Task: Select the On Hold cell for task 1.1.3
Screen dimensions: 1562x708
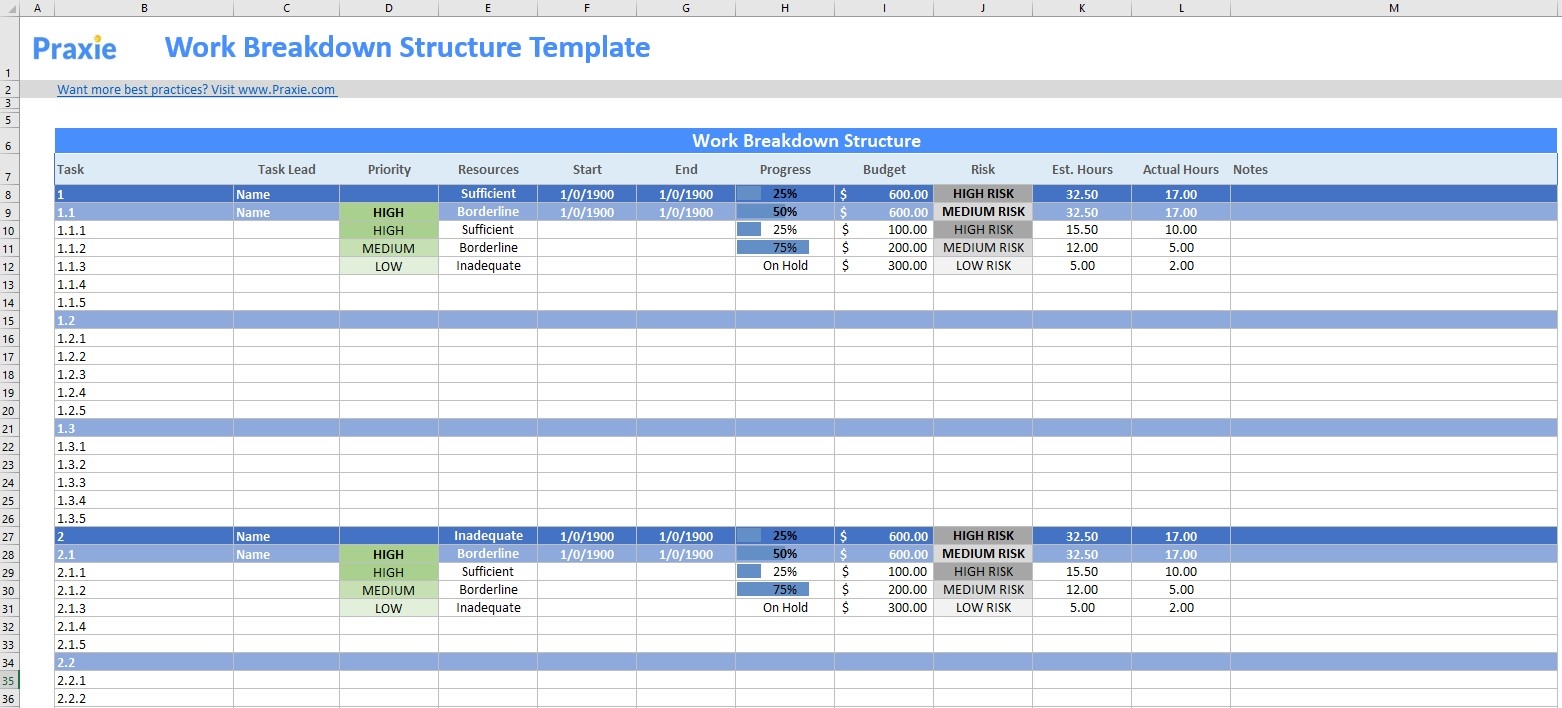Action: (784, 265)
